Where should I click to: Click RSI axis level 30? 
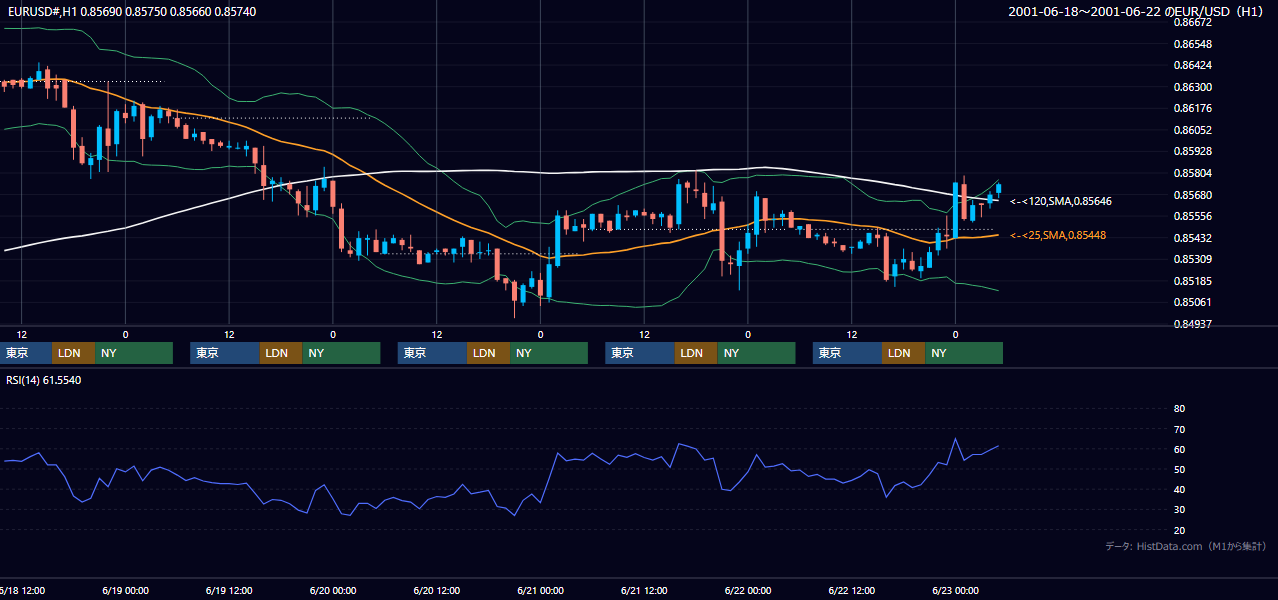pyautogui.click(x=1179, y=510)
